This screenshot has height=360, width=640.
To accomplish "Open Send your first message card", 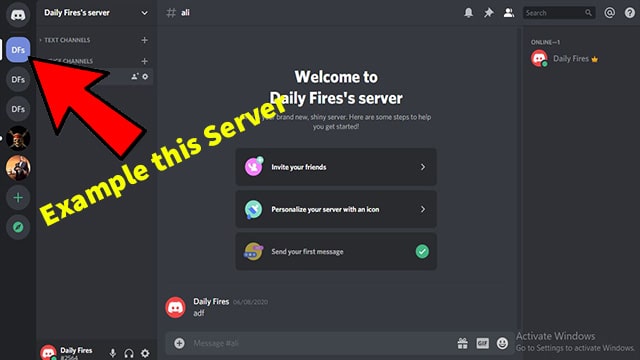I will point(336,252).
